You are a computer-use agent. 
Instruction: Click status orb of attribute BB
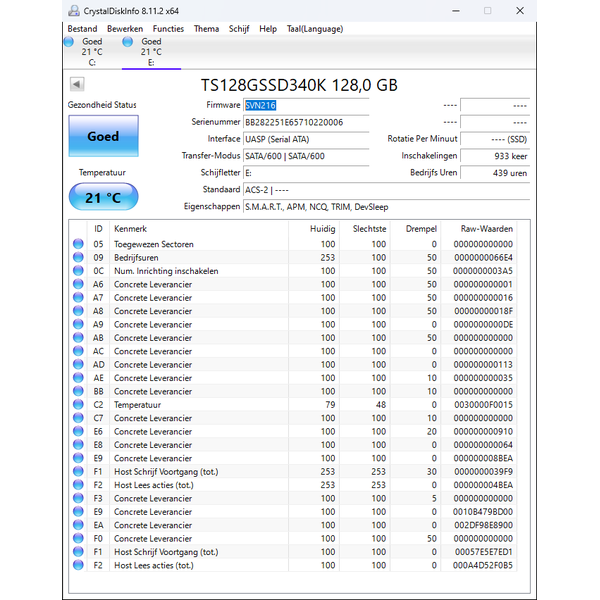(78, 391)
